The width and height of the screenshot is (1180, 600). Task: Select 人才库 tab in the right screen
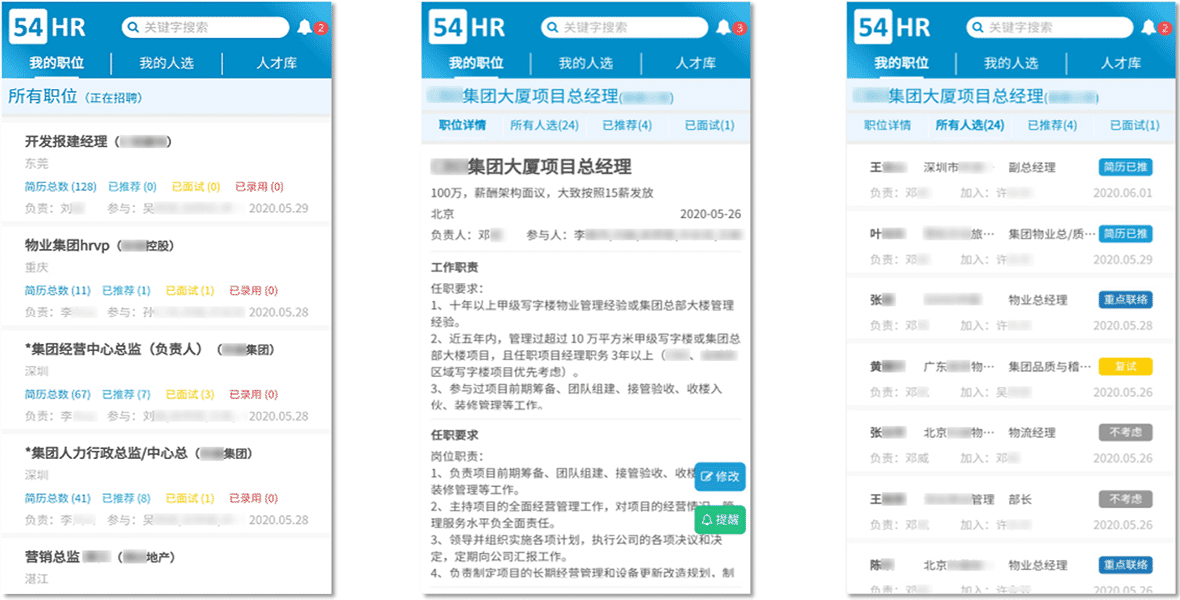pos(1121,63)
